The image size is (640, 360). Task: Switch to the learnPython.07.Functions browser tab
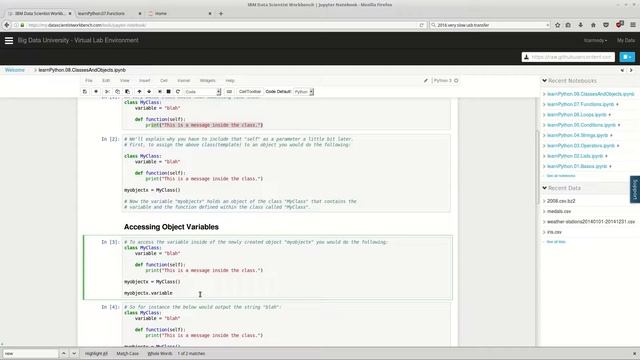[x=108, y=13]
